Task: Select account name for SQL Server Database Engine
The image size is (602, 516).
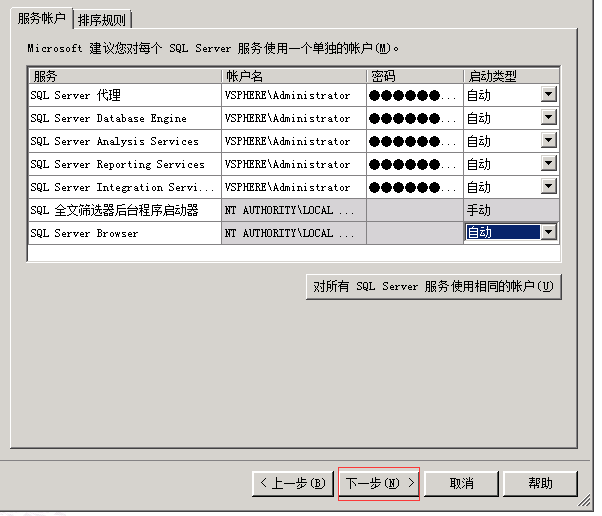Action: [294, 118]
